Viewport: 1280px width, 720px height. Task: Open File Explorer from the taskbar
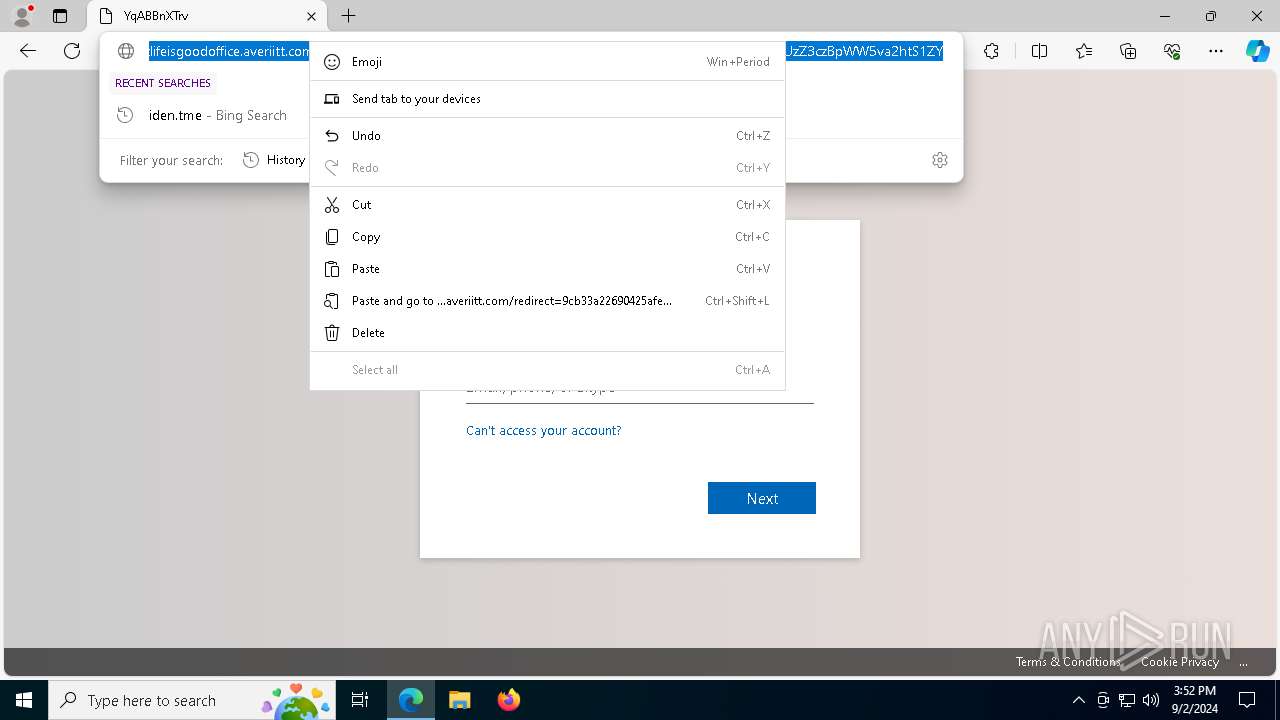[459, 700]
